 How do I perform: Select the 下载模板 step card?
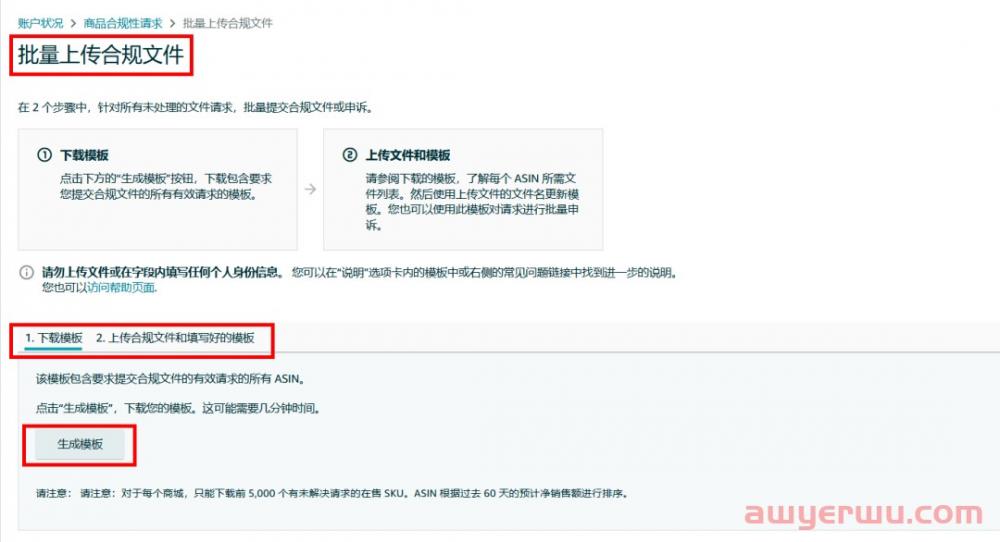pyautogui.click(x=158, y=189)
